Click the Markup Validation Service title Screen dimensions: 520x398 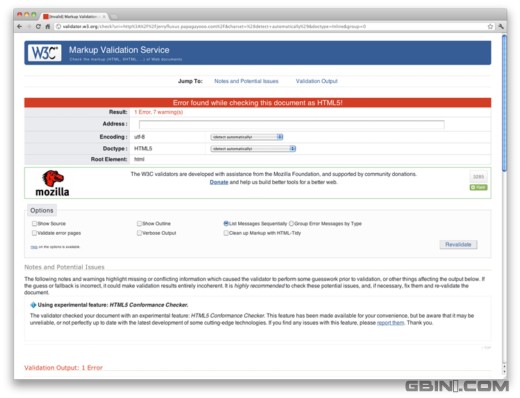pos(119,50)
